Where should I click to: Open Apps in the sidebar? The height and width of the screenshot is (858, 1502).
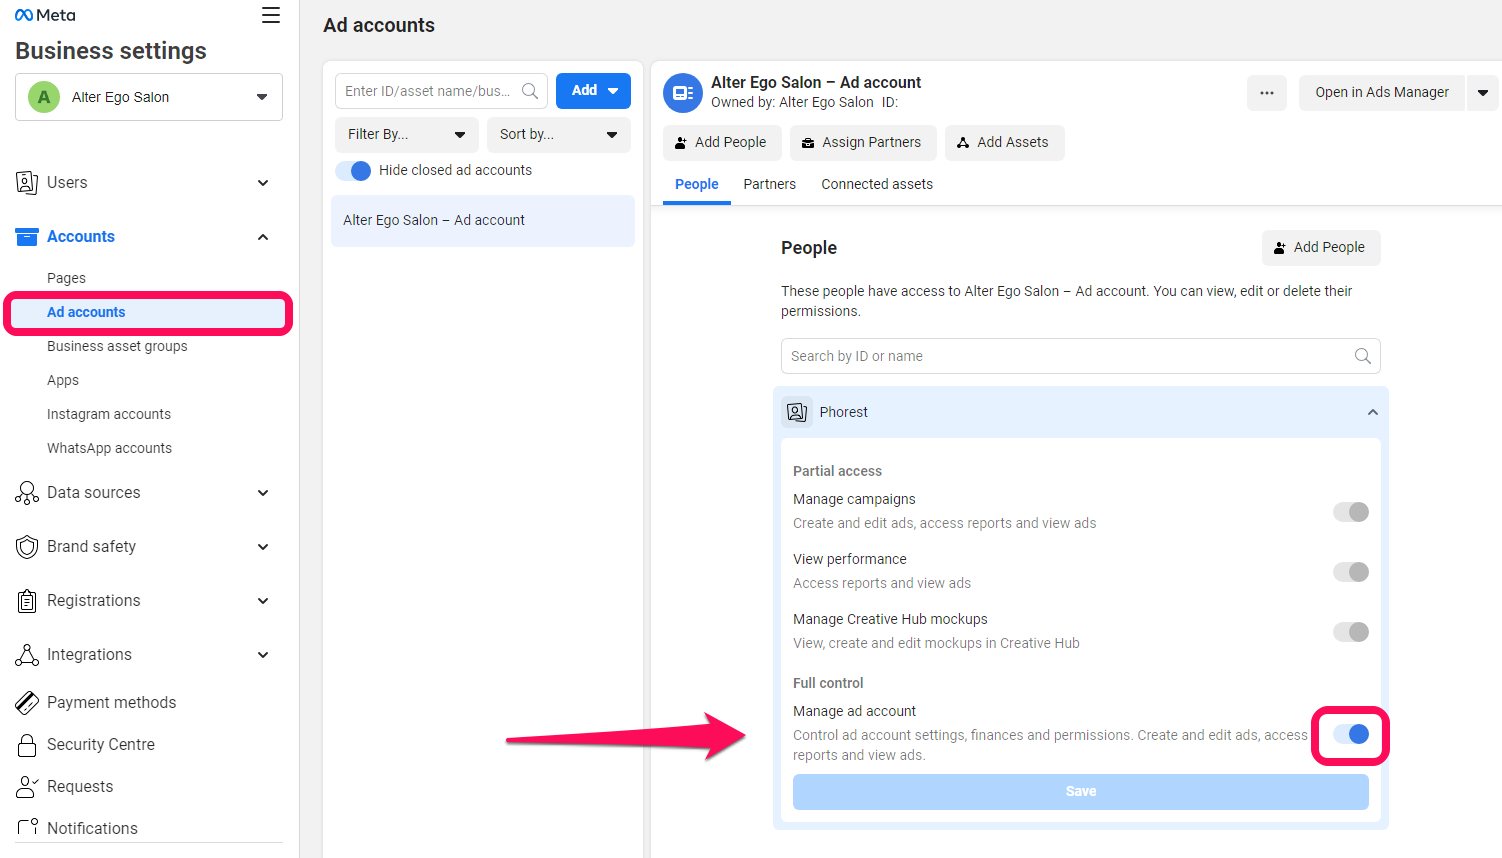(63, 381)
